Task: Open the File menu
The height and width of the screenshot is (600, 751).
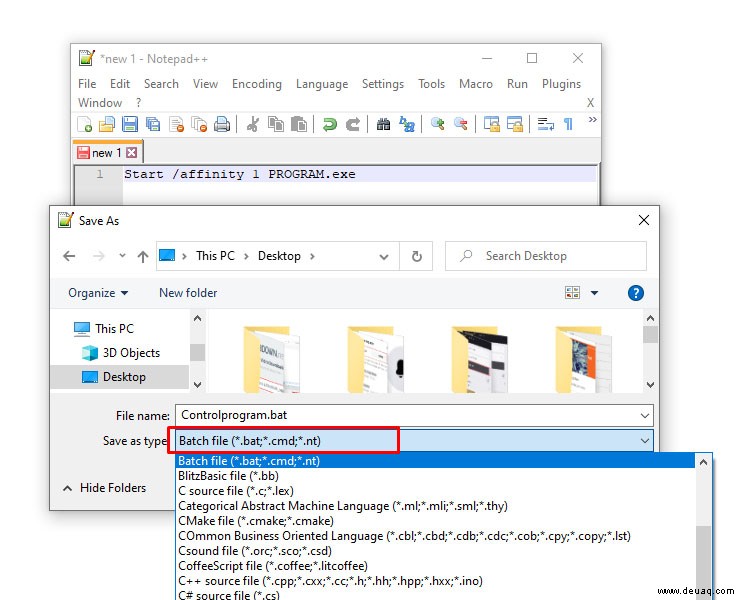Action: [87, 84]
